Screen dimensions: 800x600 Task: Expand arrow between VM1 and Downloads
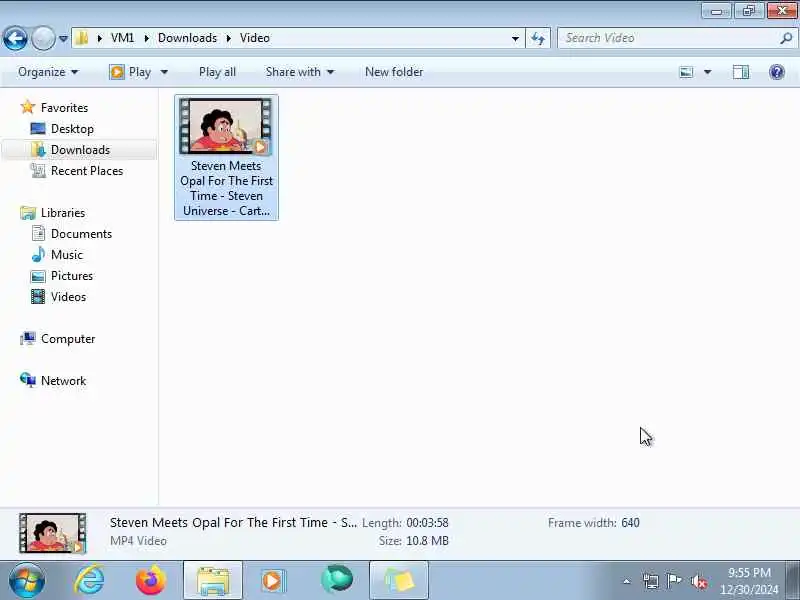[x=146, y=38]
